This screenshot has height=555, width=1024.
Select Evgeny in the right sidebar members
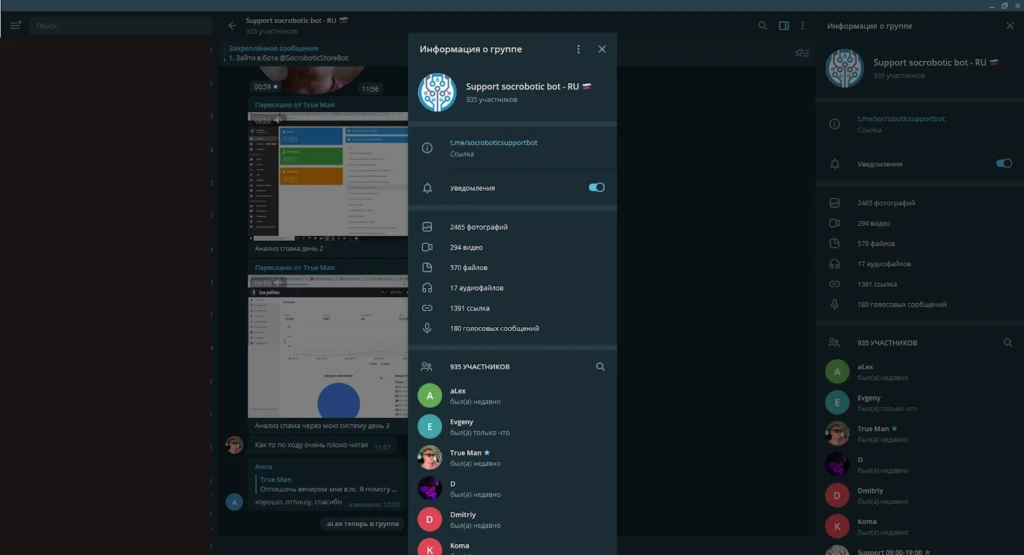920,403
